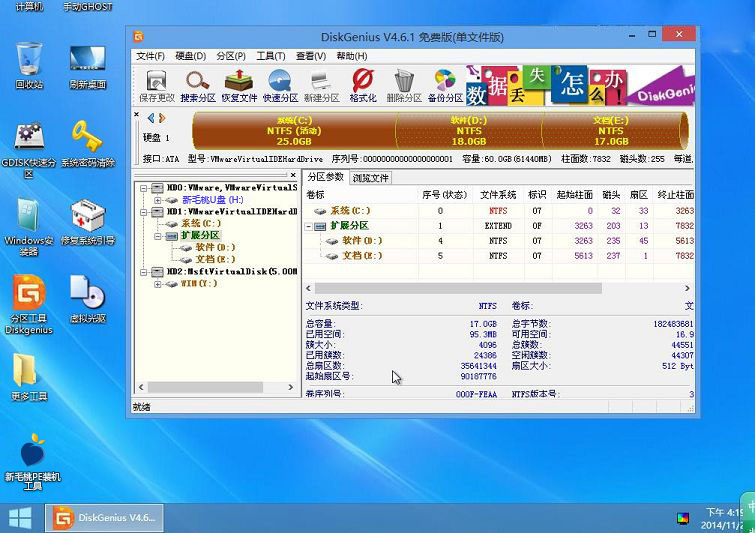
Task: Click the Windows Start button
Action: click(20, 518)
